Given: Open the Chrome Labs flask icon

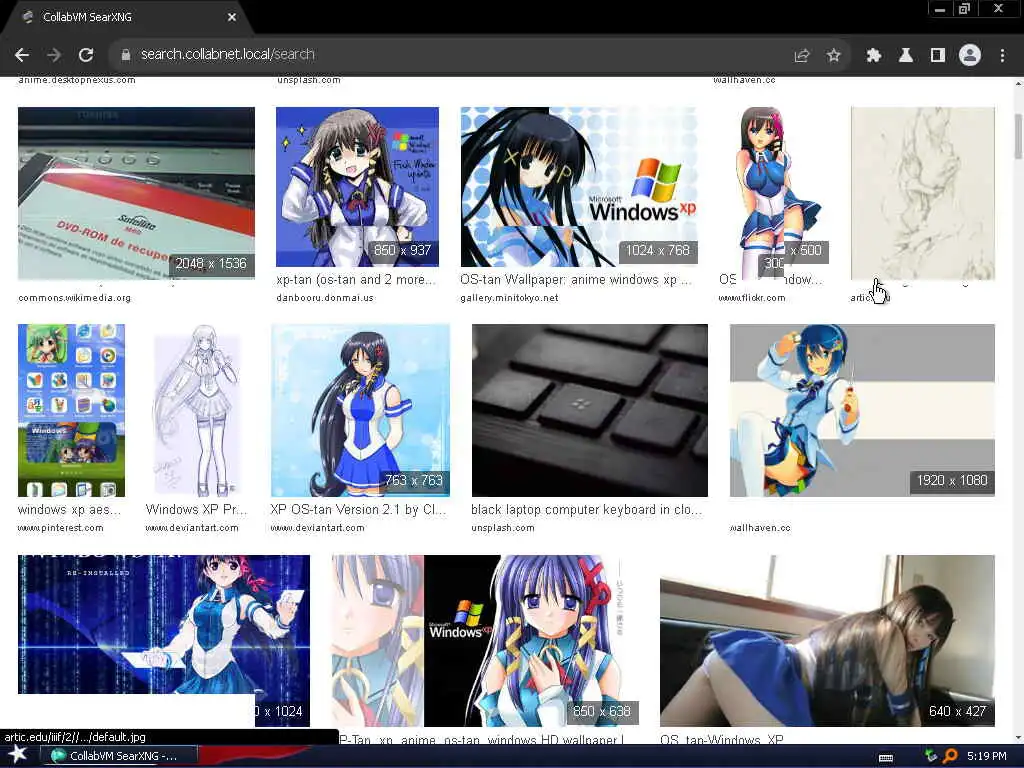Looking at the screenshot, I should click(906, 56).
